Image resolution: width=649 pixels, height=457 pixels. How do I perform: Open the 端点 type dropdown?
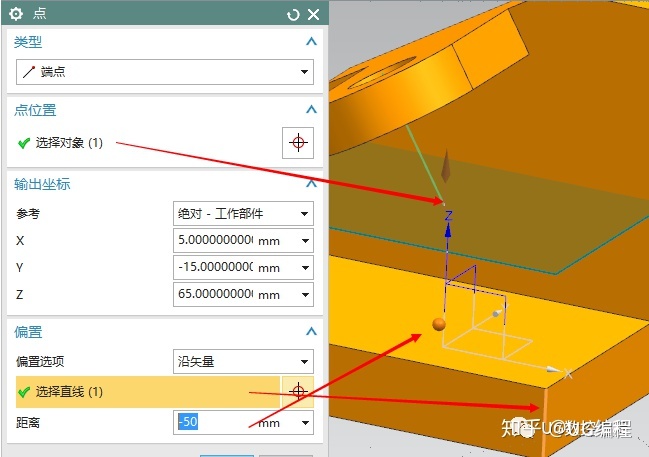[x=165, y=72]
